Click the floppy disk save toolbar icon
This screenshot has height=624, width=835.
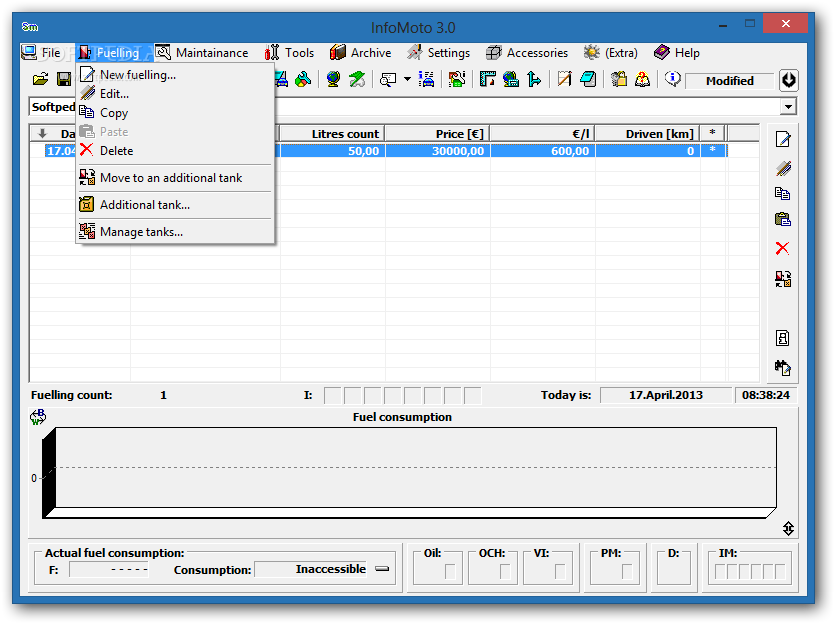[x=64, y=80]
